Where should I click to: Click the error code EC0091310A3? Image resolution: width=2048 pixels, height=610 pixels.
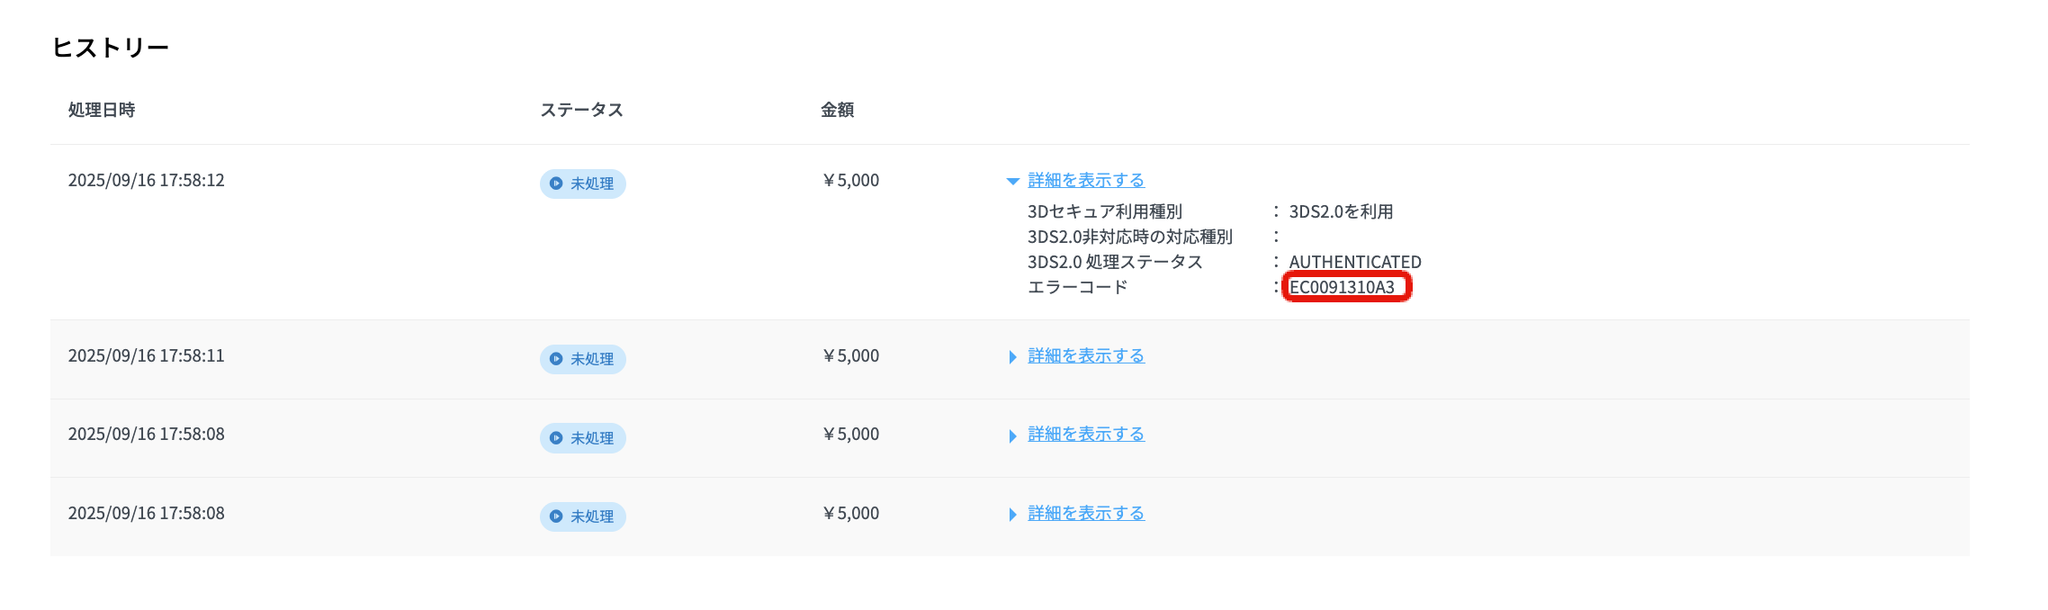pyautogui.click(x=1342, y=288)
